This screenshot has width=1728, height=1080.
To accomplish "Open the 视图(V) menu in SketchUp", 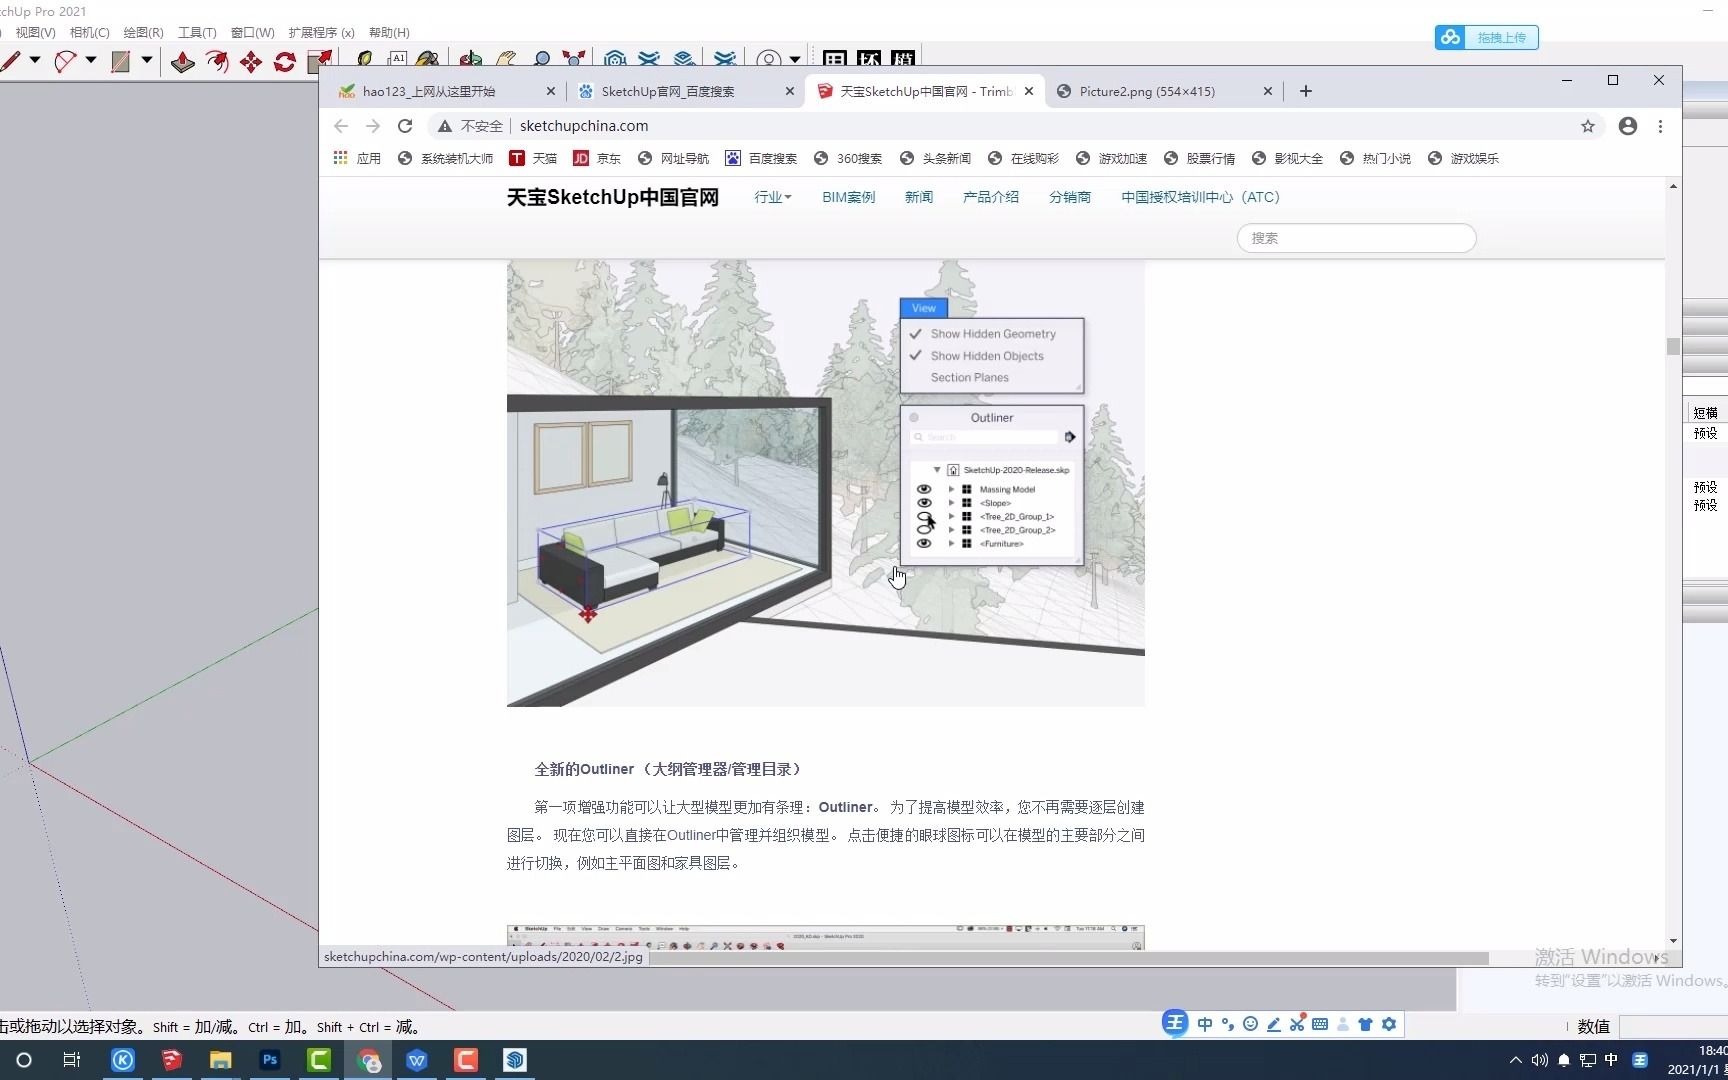I will tap(36, 32).
